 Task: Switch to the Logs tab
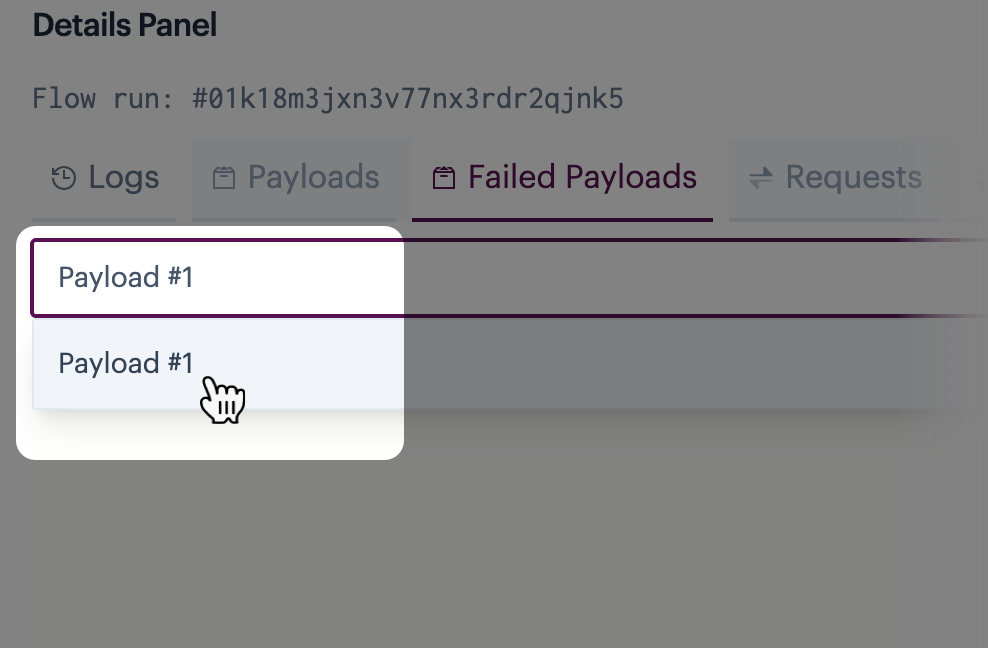point(104,179)
